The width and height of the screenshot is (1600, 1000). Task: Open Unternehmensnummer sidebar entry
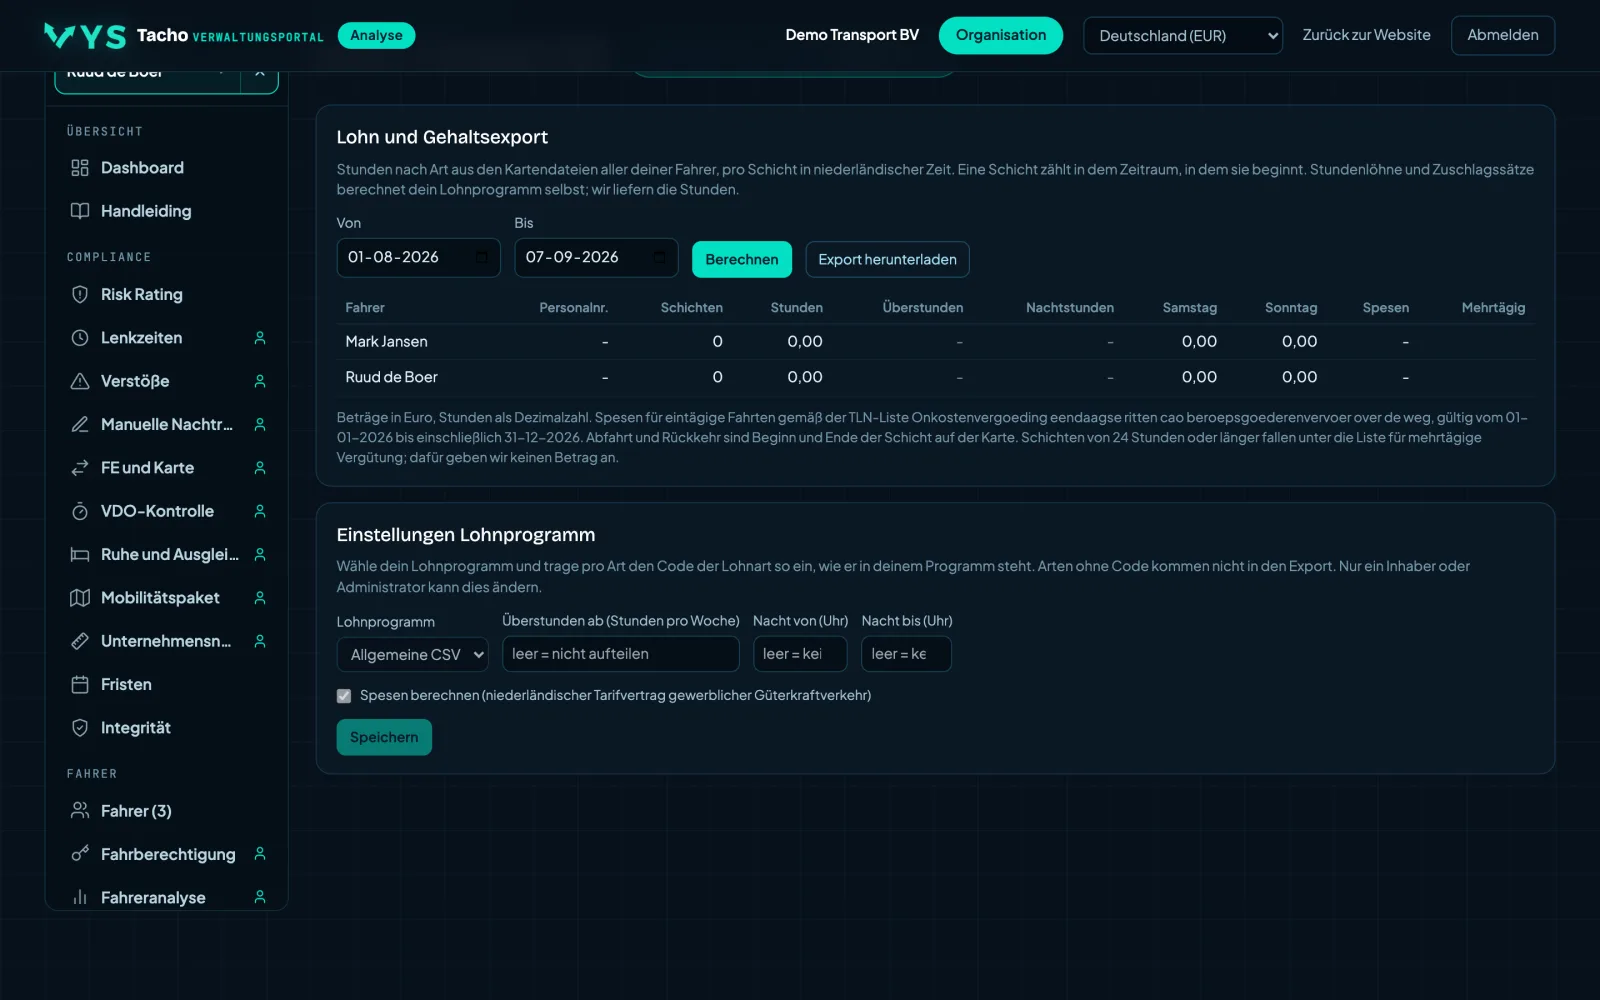click(x=166, y=641)
